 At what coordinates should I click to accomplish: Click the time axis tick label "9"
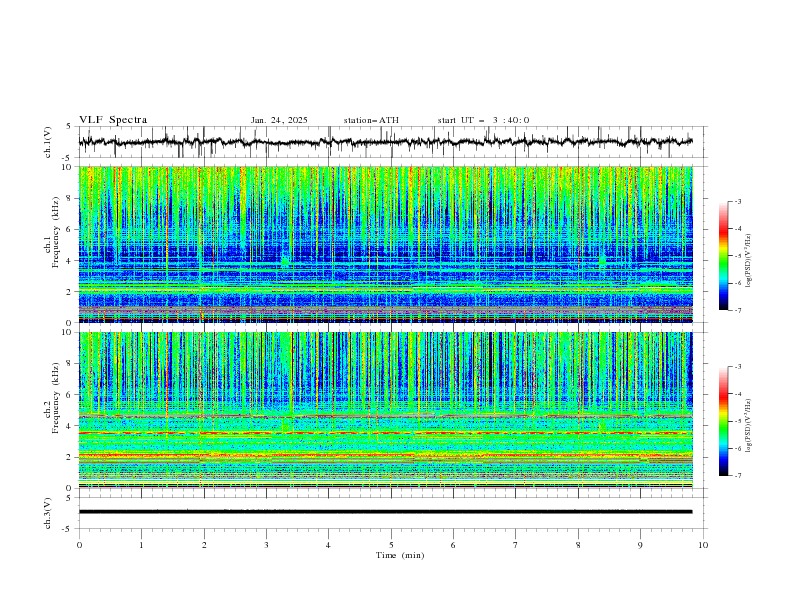640,545
